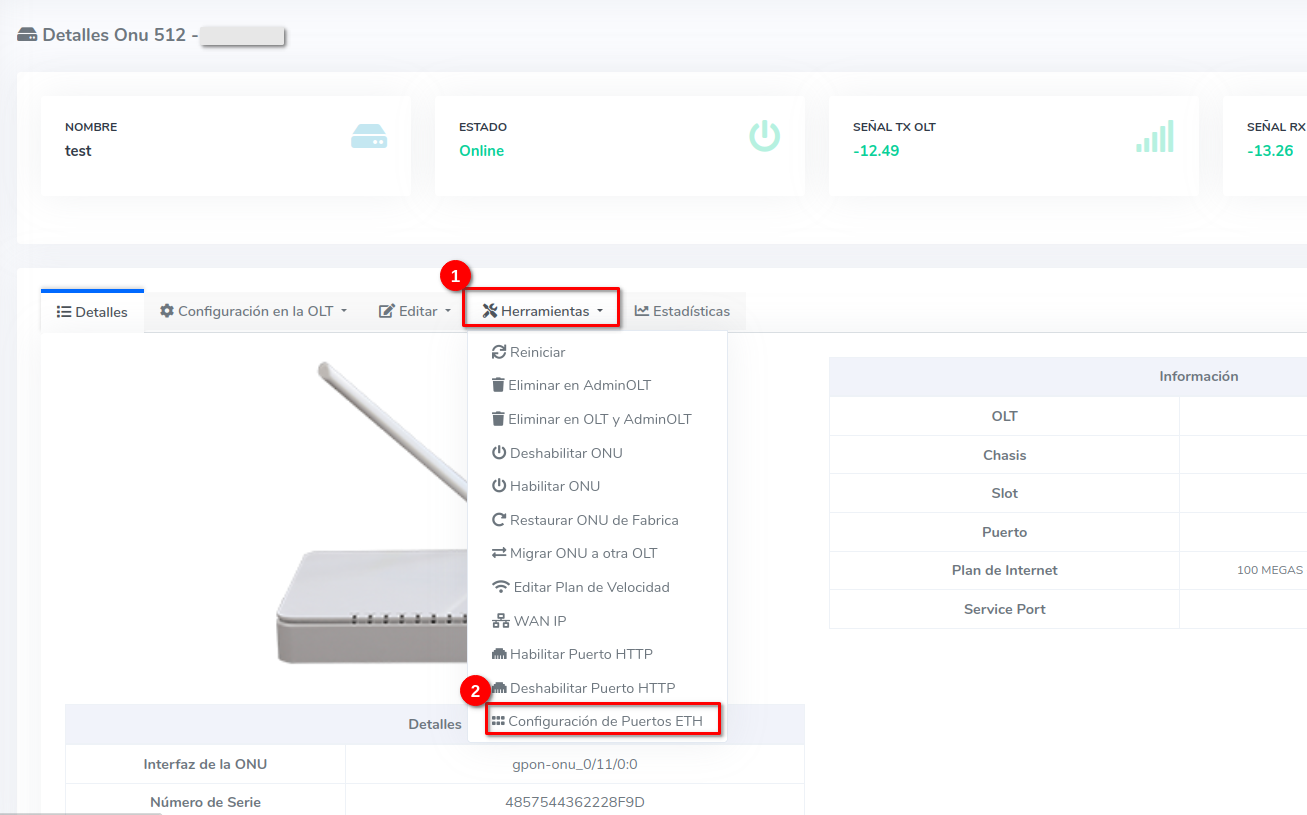
Task: Switch to the Detalles tab
Action: click(x=92, y=312)
